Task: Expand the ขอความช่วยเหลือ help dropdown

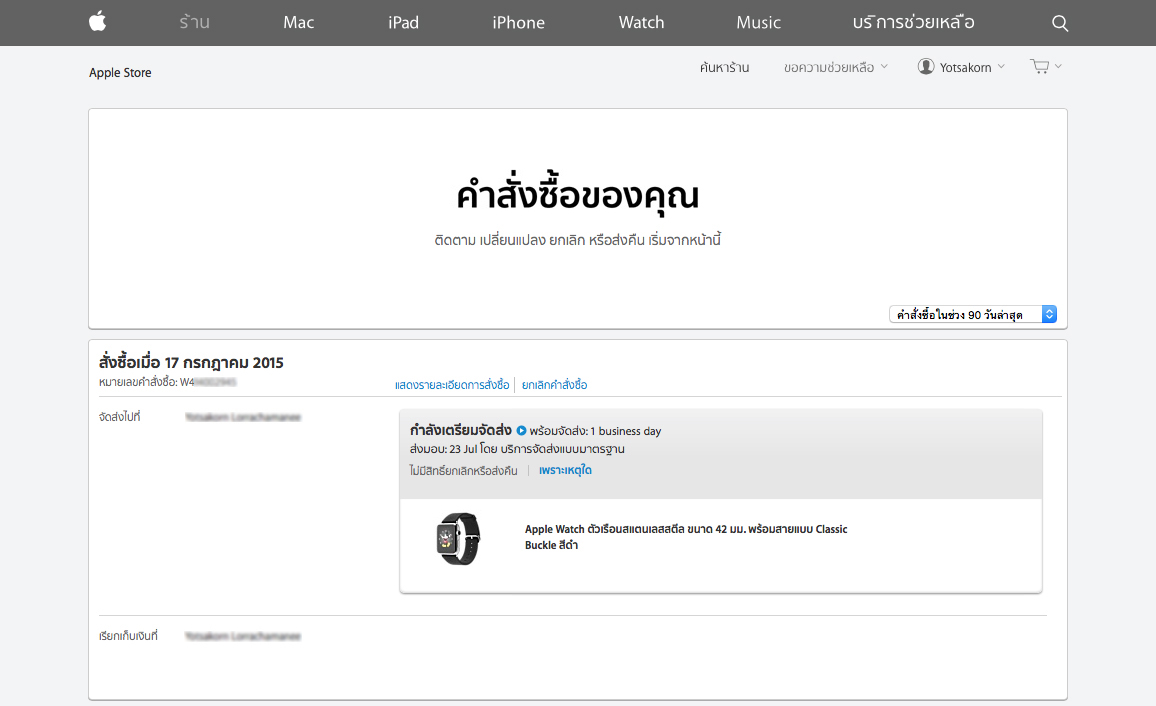Action: 835,67
